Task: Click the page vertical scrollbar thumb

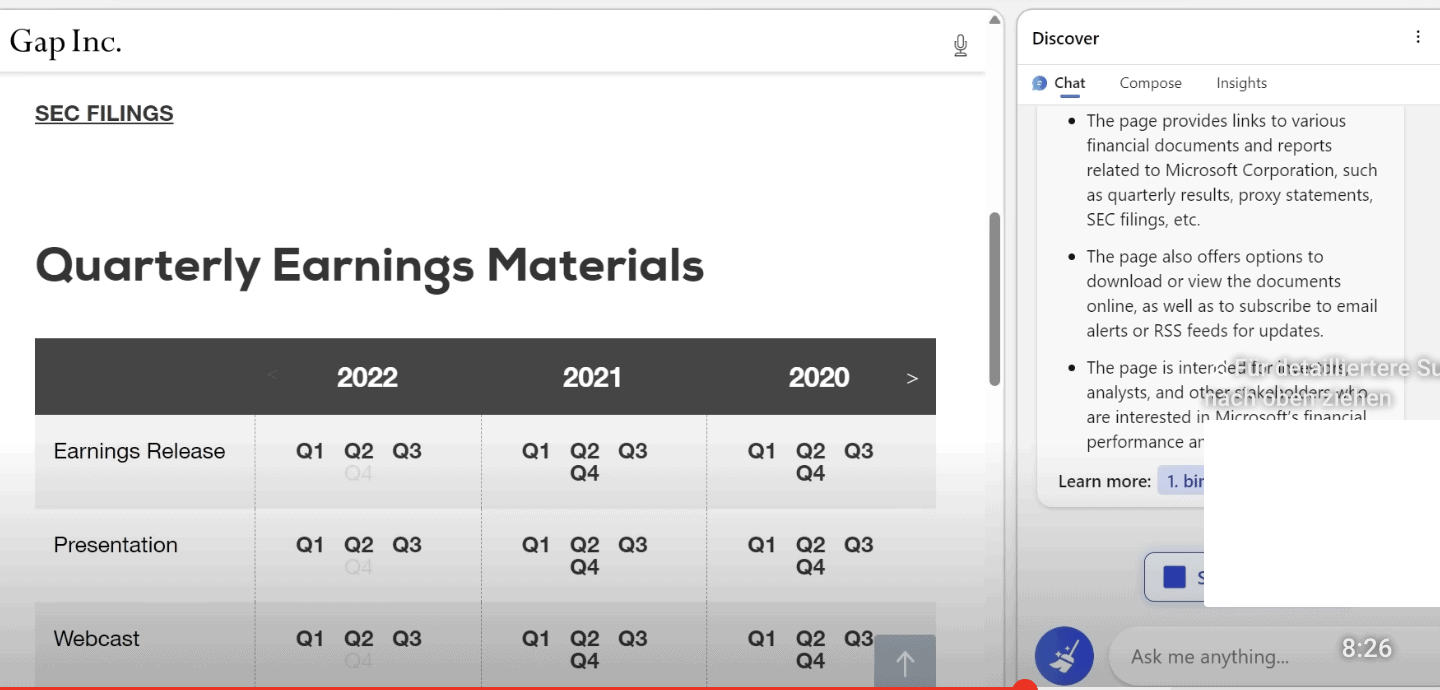Action: tap(994, 298)
